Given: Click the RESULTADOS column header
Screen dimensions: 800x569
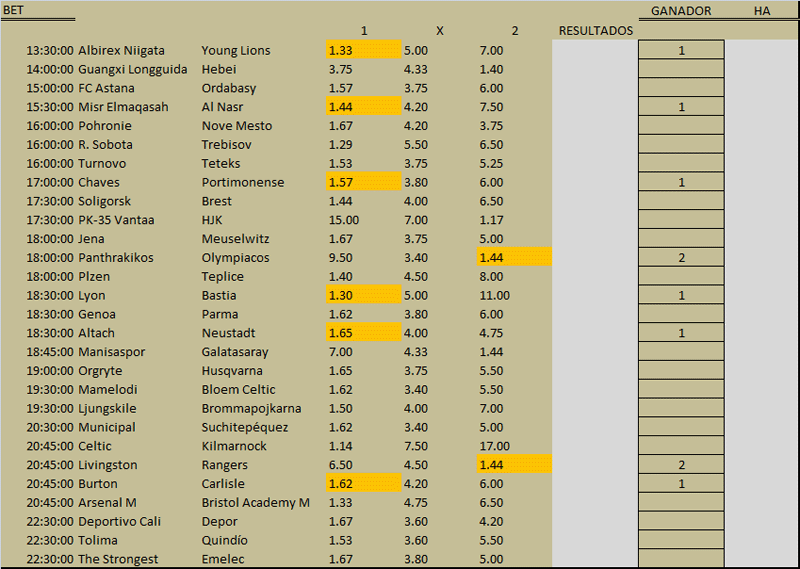Looking at the screenshot, I should coord(595,31).
